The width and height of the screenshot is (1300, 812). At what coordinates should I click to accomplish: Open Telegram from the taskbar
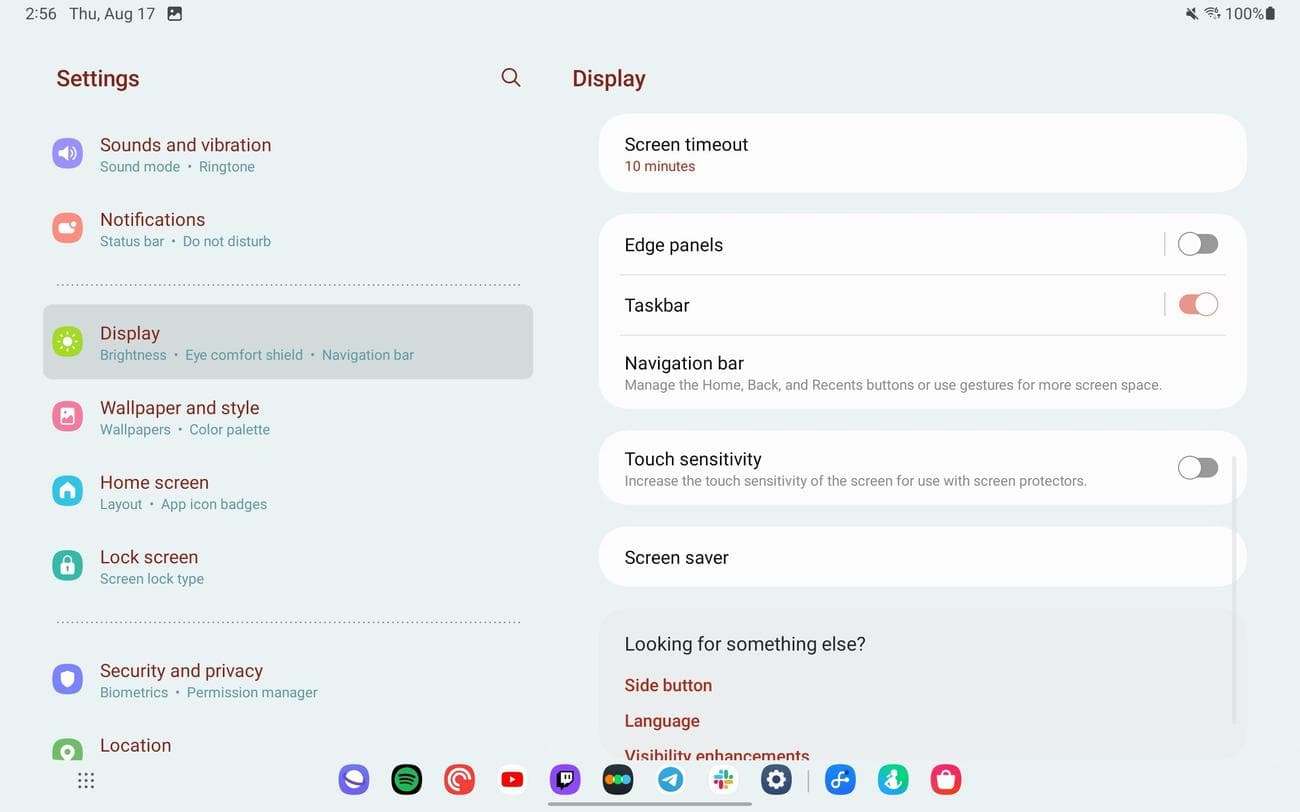point(671,779)
